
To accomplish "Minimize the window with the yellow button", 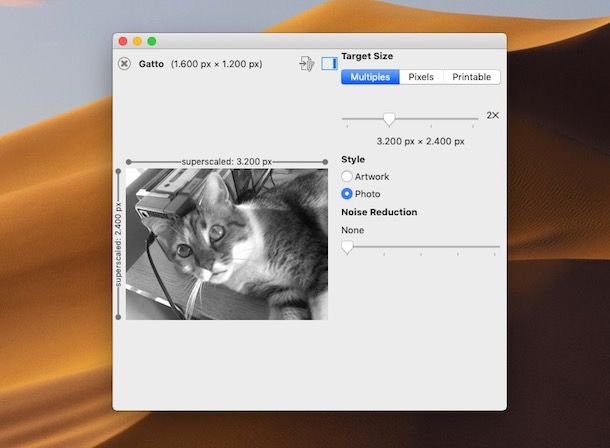I will point(137,41).
